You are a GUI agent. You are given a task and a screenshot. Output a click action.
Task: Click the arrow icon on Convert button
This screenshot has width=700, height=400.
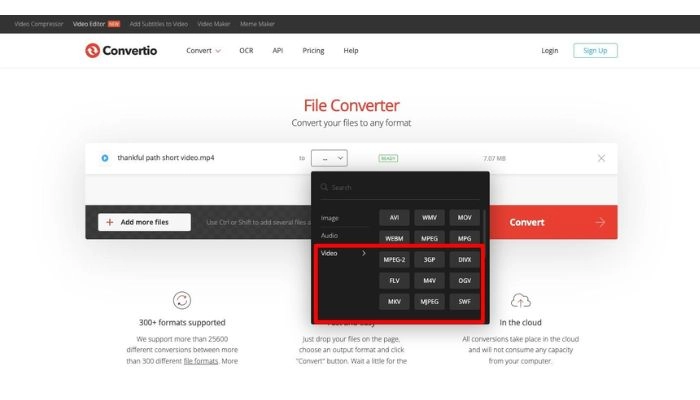click(x=600, y=222)
